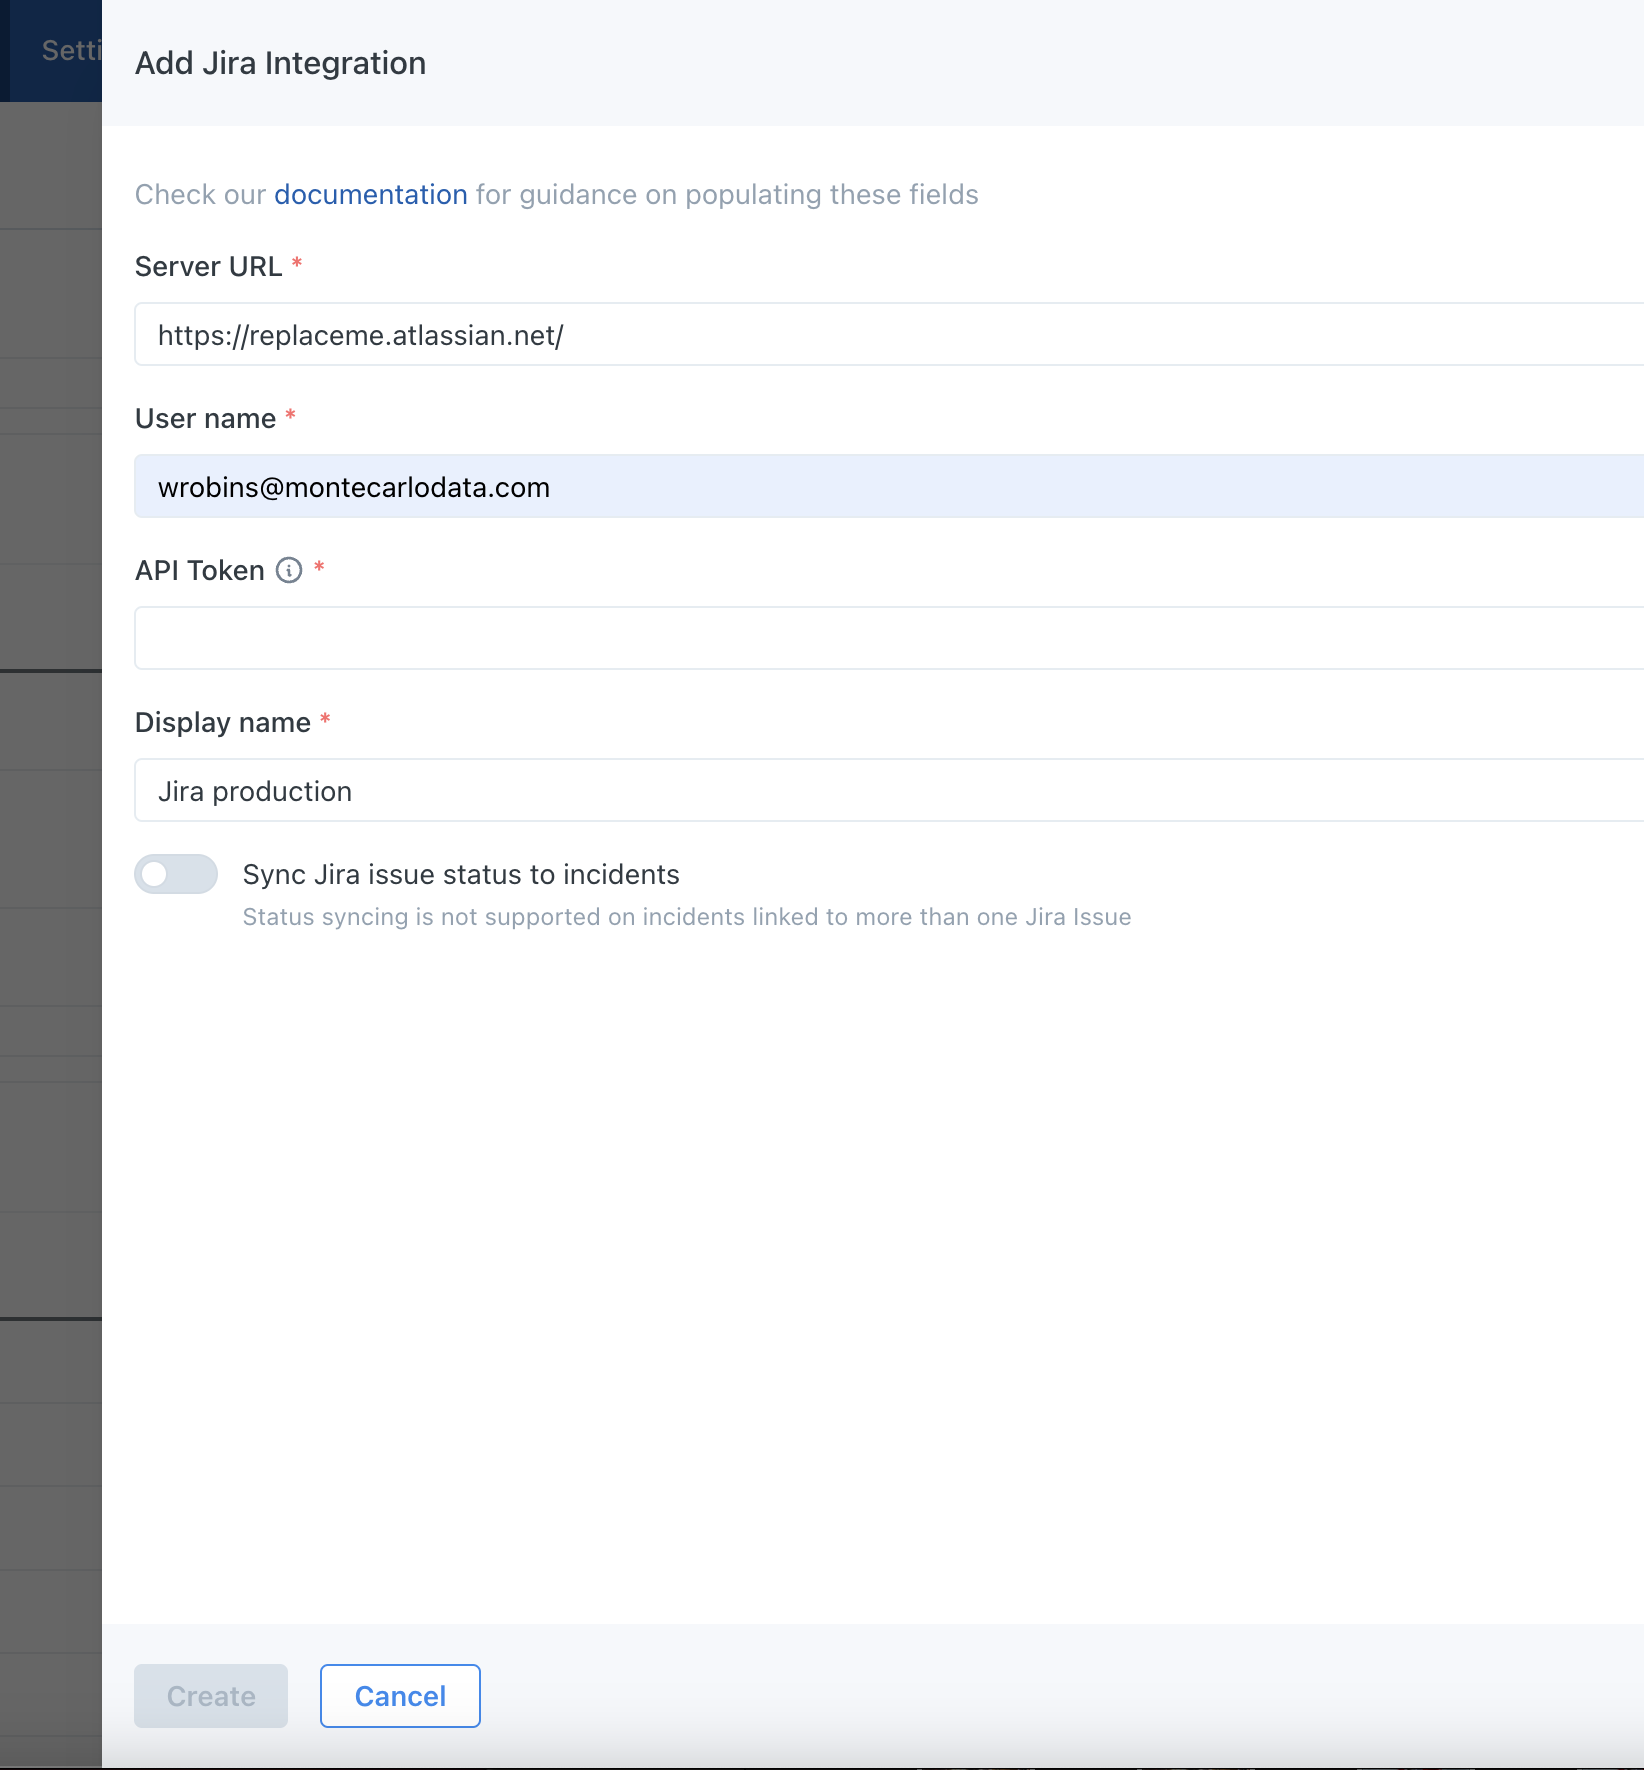This screenshot has height=1770, width=1644.
Task: Click the User name input field
Action: click(x=889, y=486)
